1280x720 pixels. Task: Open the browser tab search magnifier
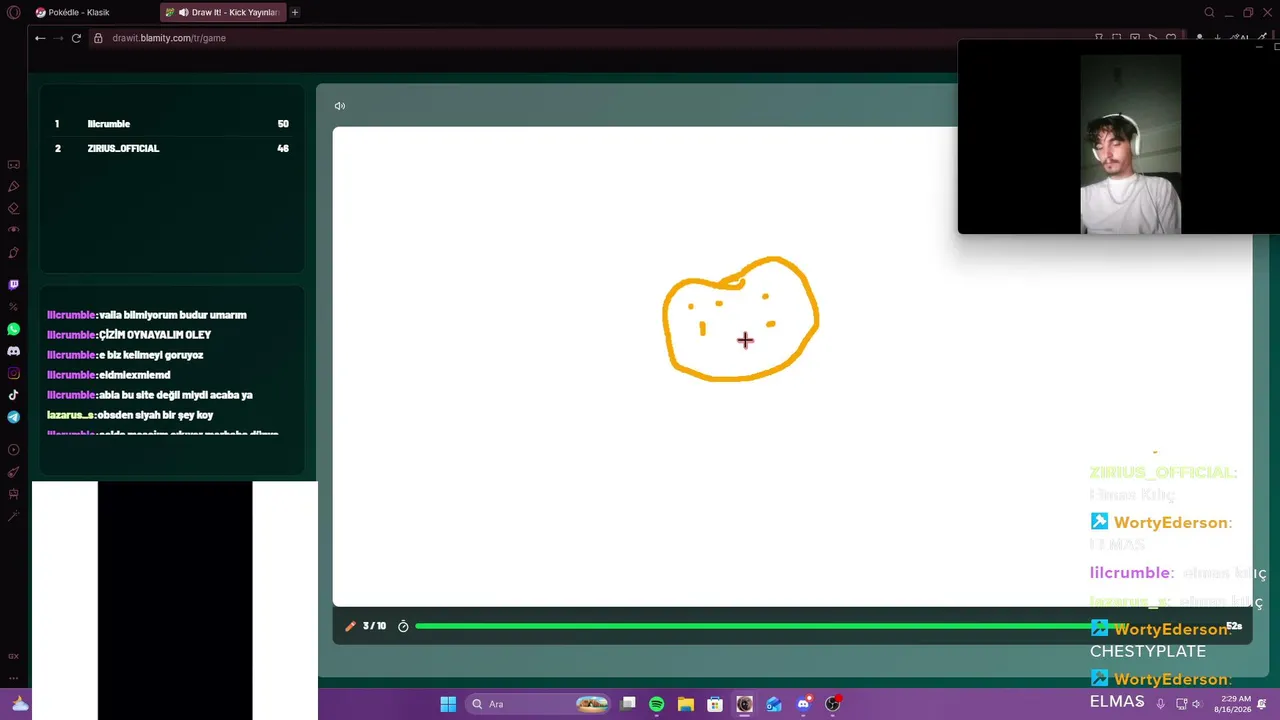tap(1209, 12)
